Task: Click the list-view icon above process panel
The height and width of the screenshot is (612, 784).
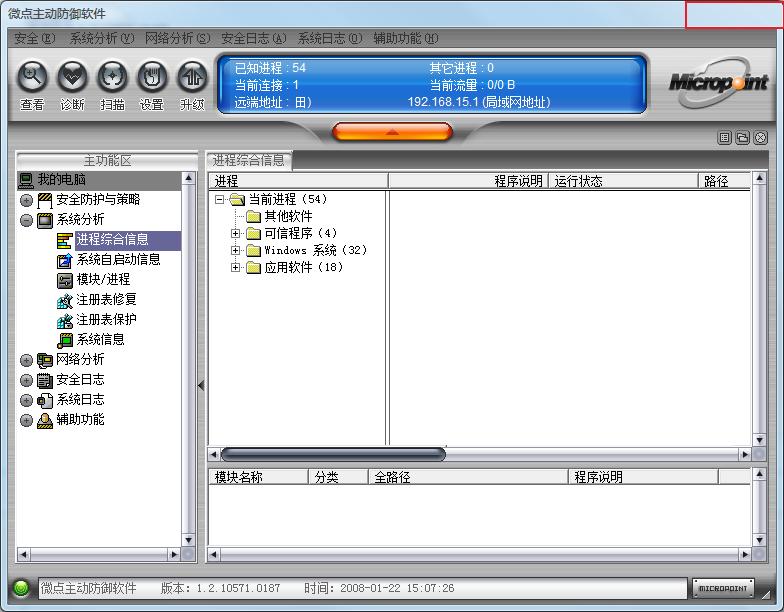Action: pyautogui.click(x=724, y=138)
